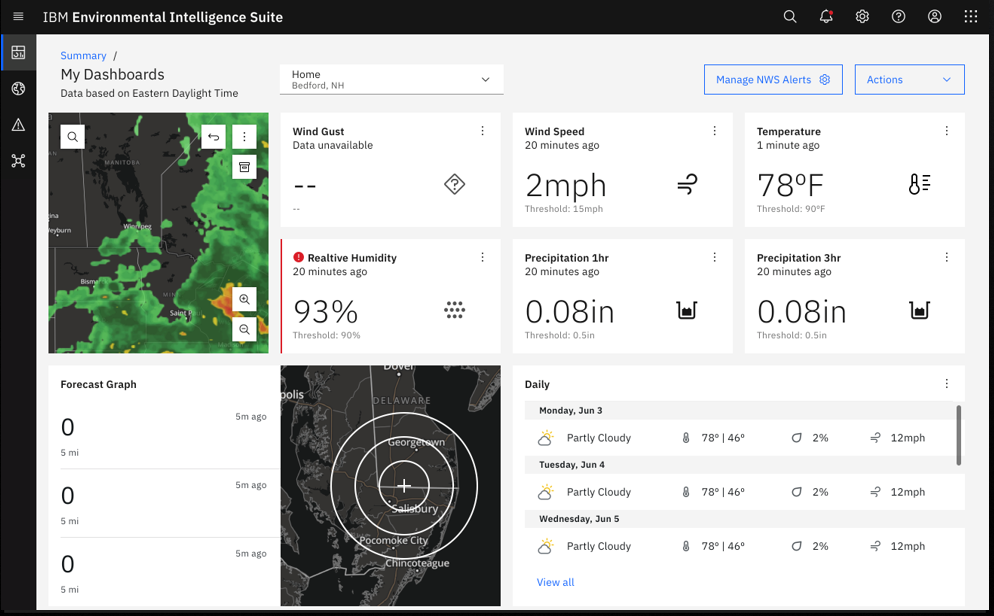Viewport: 994px width, 616px height.
Task: Select the dashboard calendar icon in sidebar
Action: (18, 52)
